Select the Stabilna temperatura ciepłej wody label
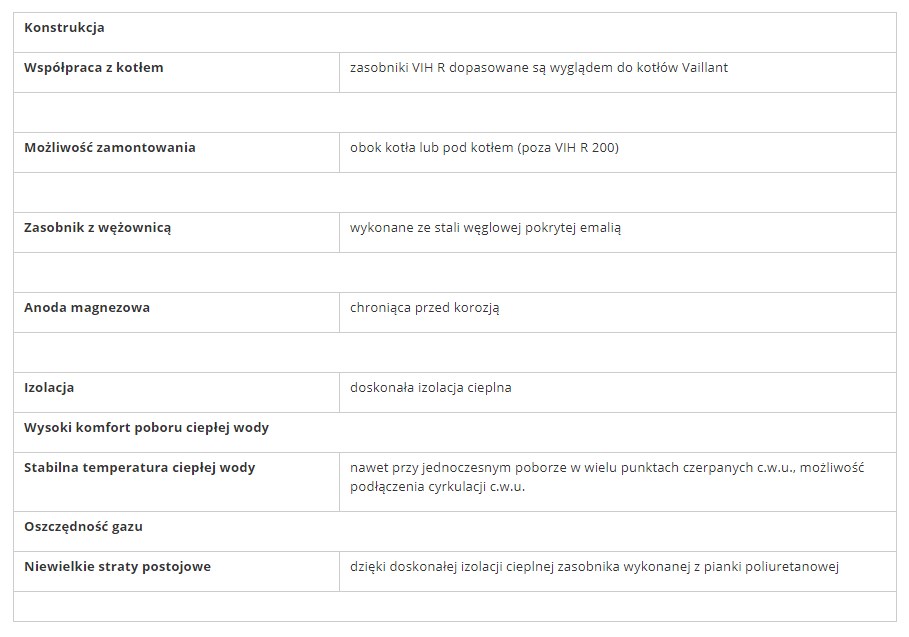 [139, 468]
